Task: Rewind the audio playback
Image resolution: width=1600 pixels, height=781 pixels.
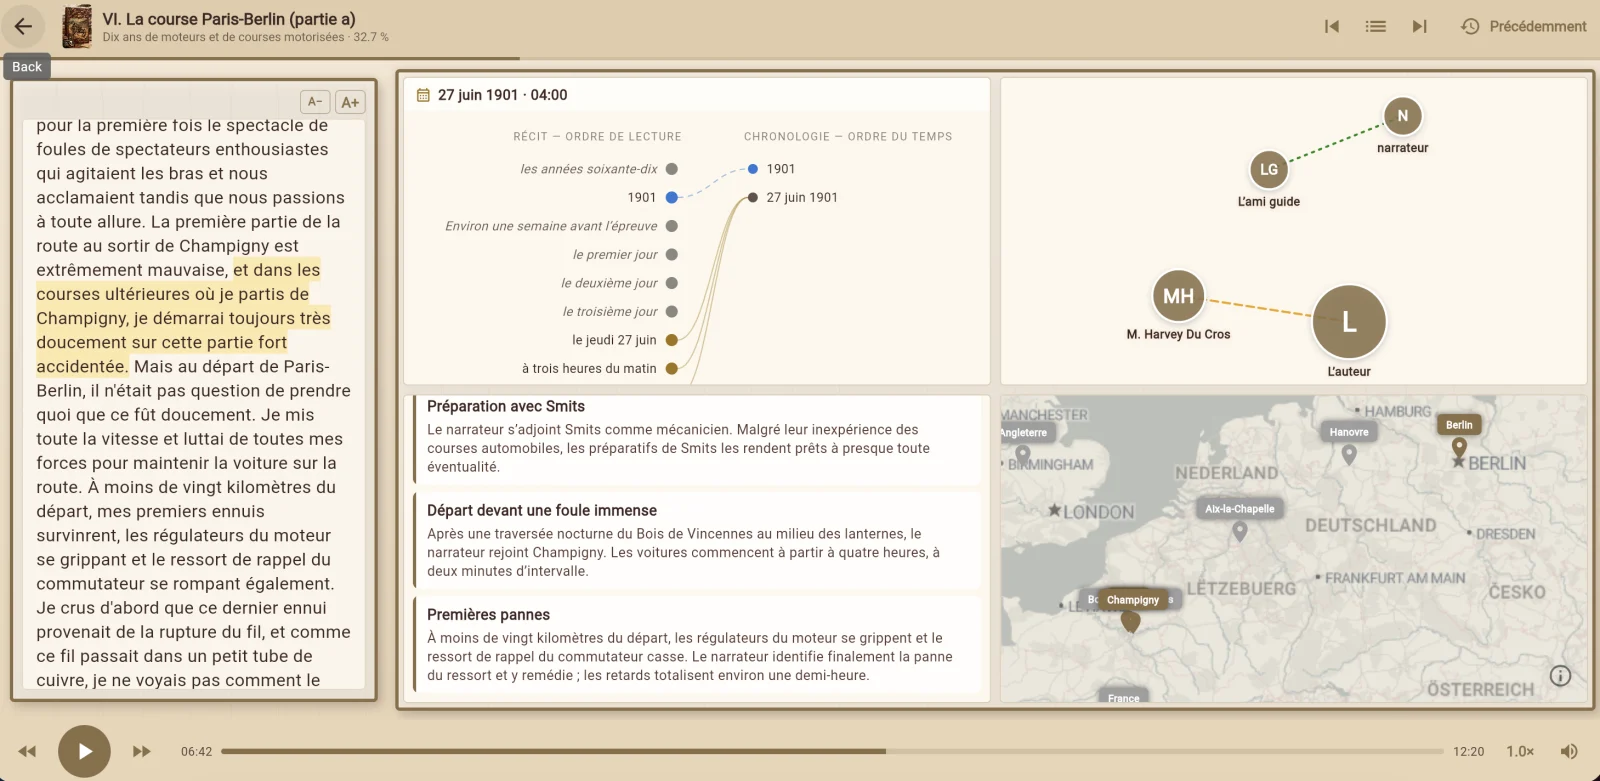Action: coord(27,751)
